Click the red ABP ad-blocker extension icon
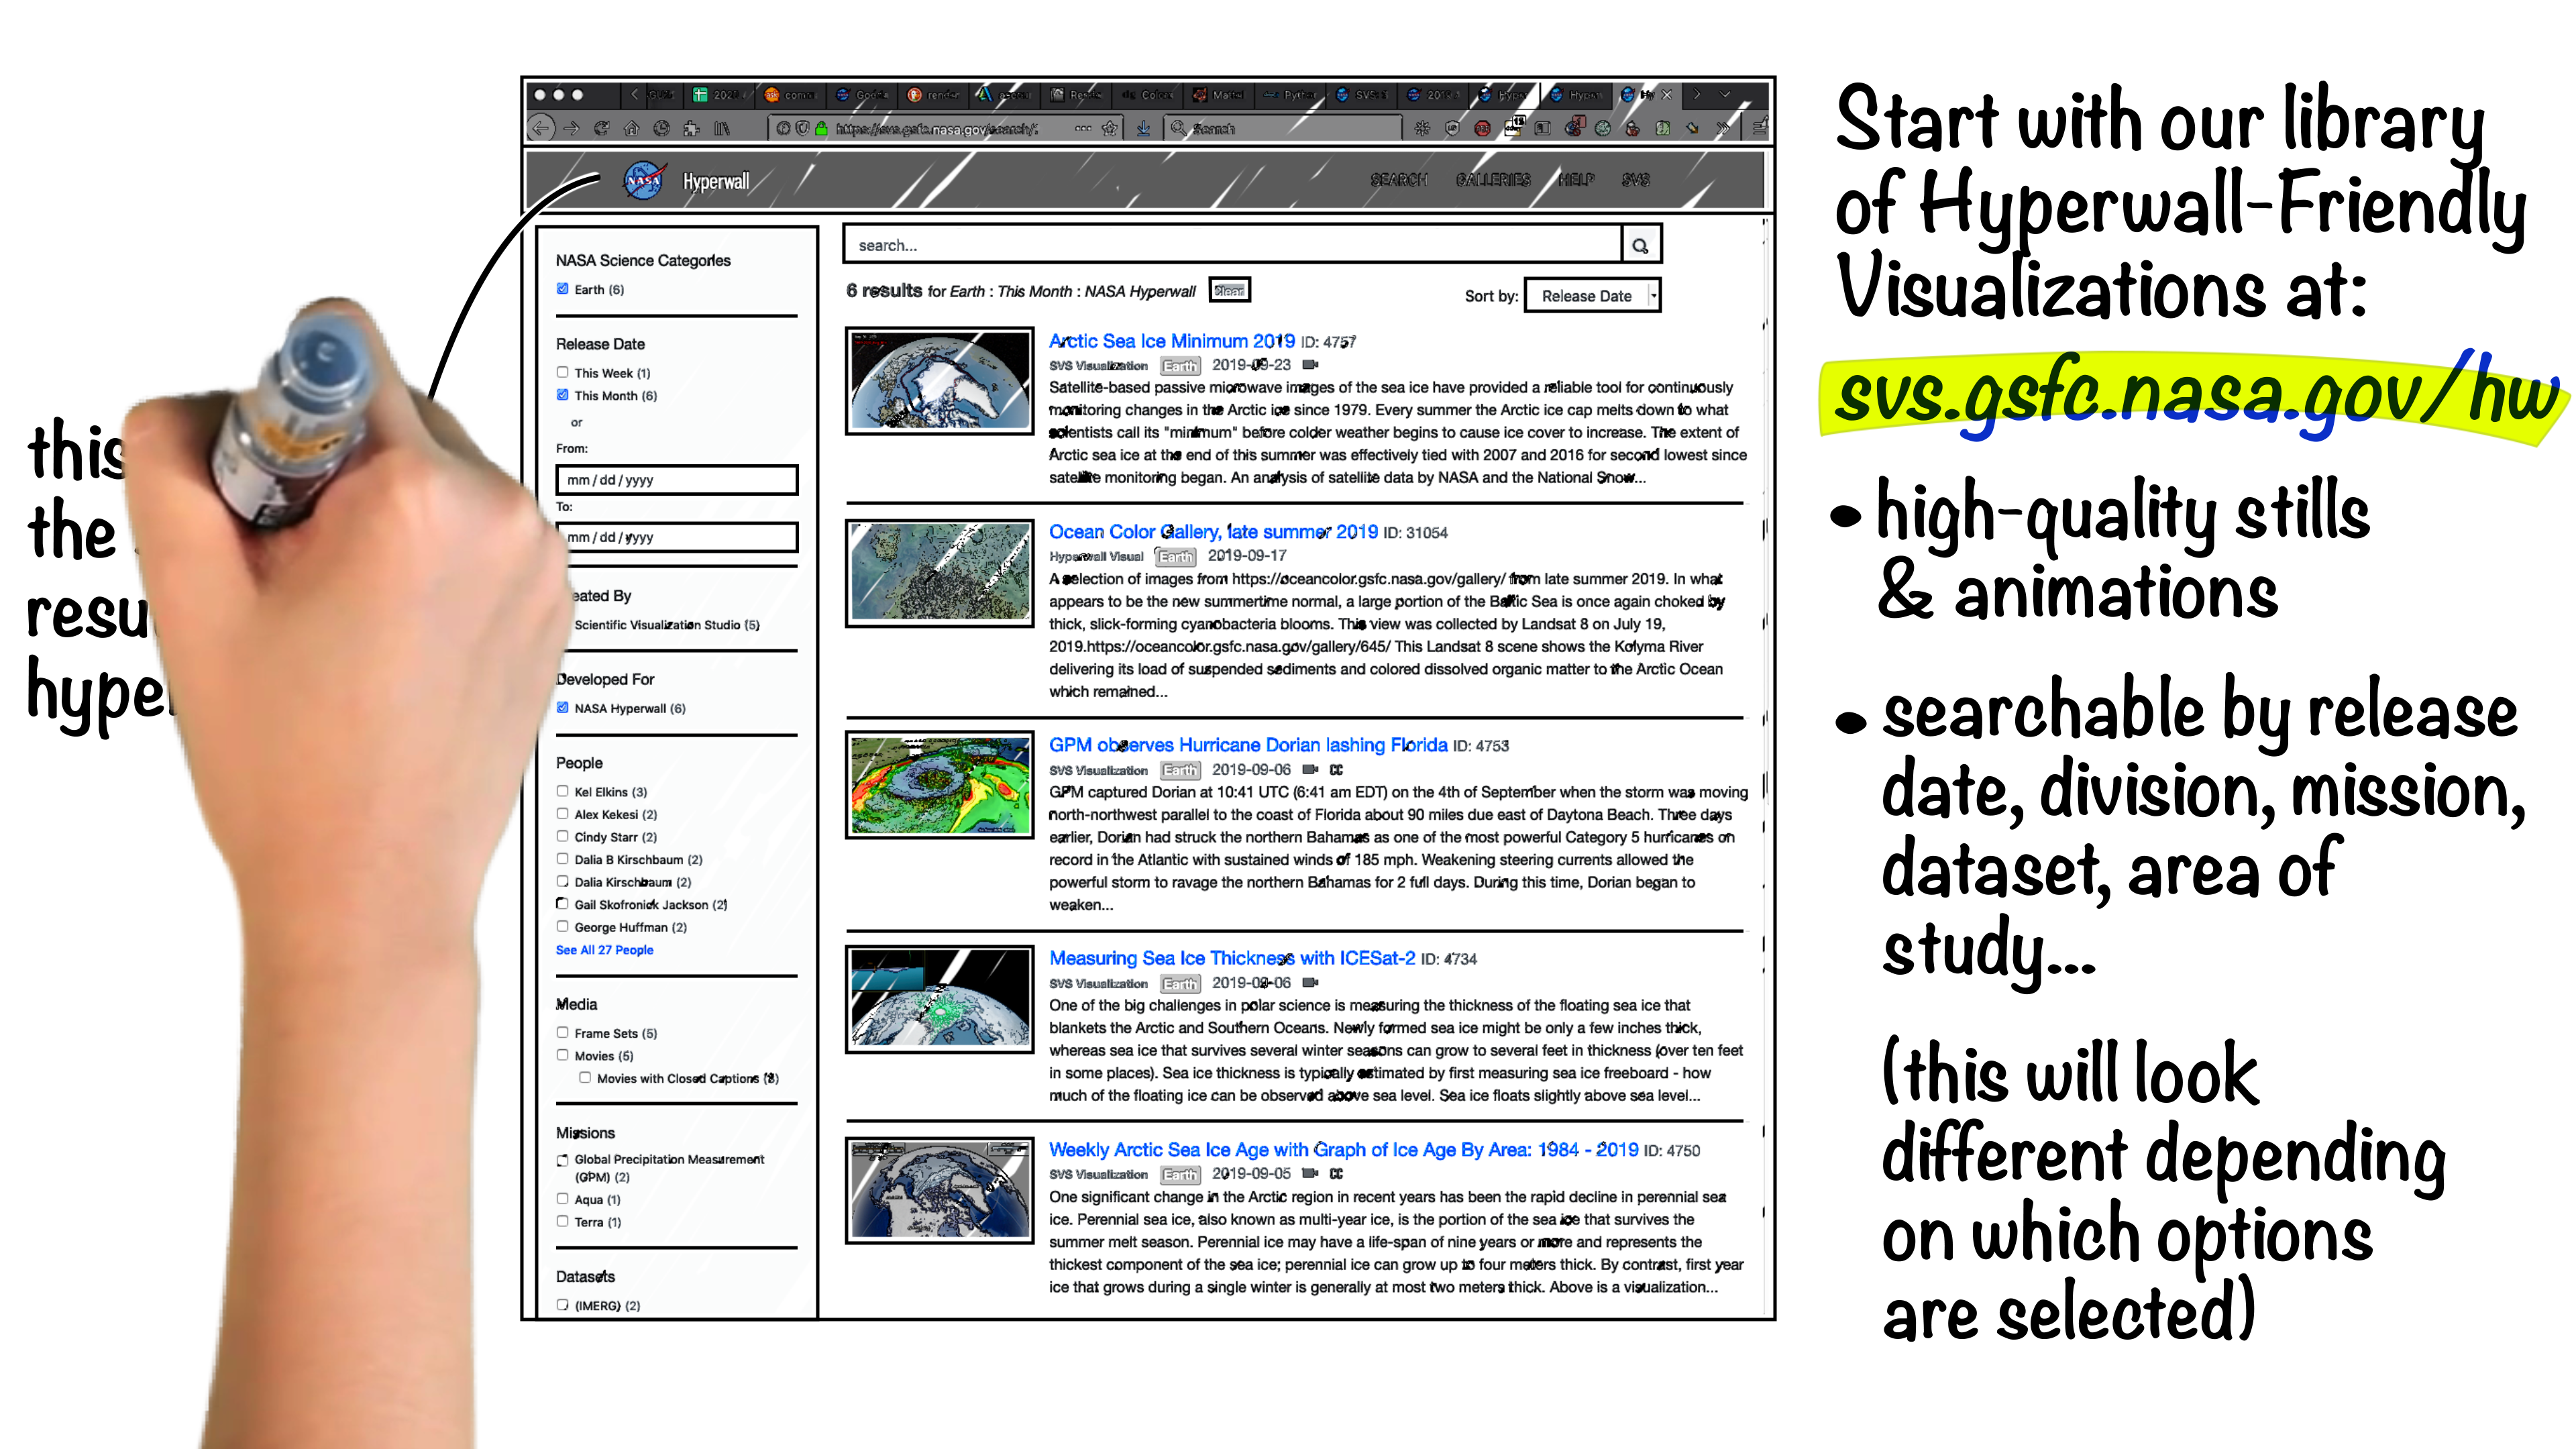Viewport: 2576px width, 1449px height. 1482,128
